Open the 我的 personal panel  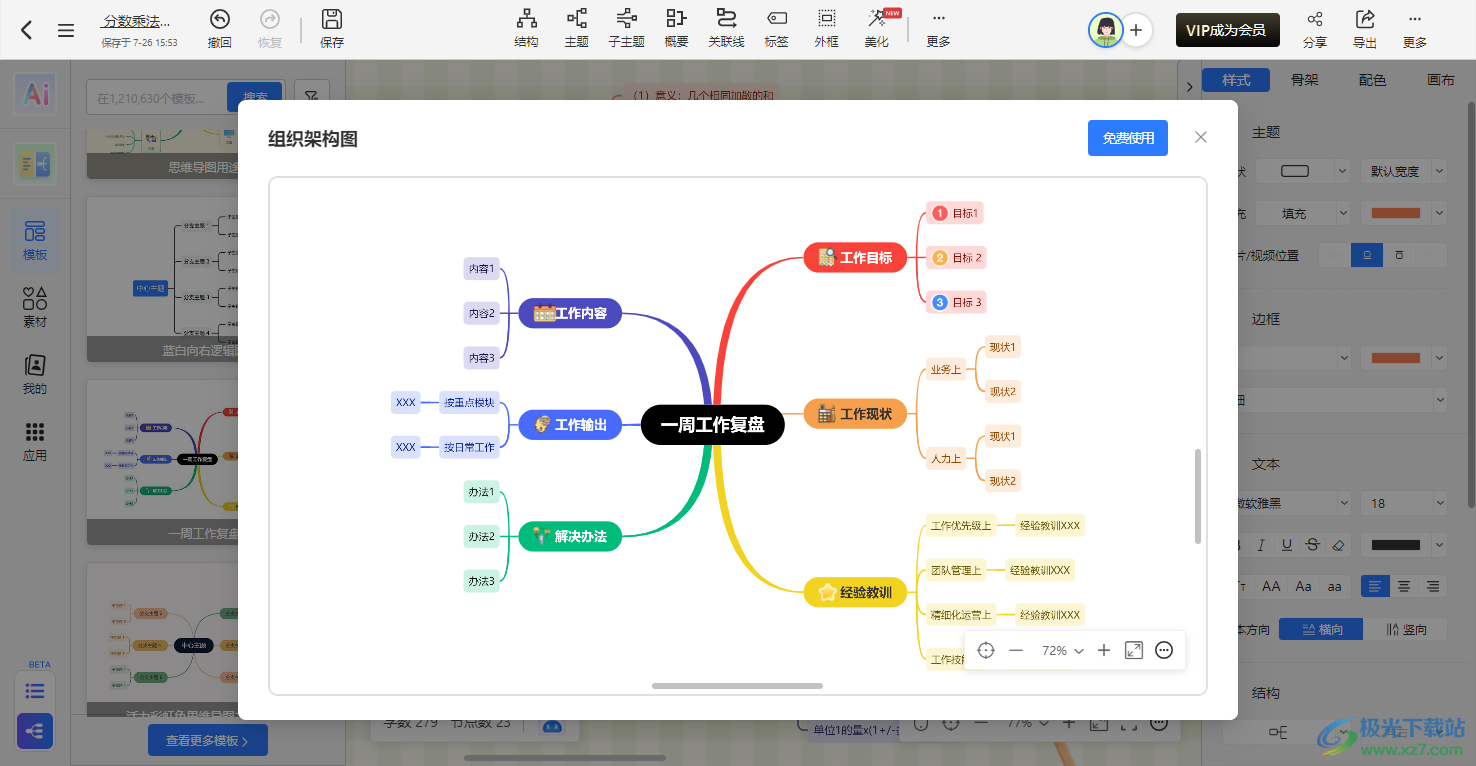coord(35,374)
